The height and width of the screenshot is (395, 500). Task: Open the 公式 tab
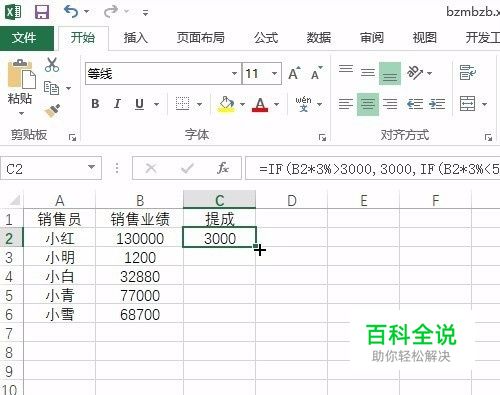click(266, 38)
